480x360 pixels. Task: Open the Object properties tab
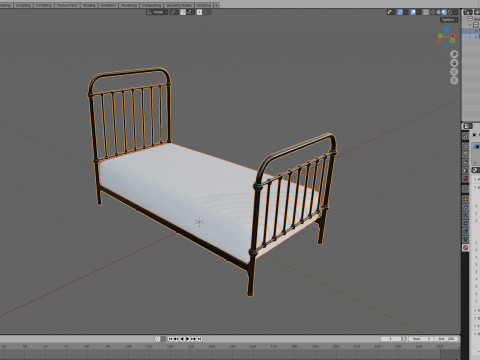pos(466,199)
